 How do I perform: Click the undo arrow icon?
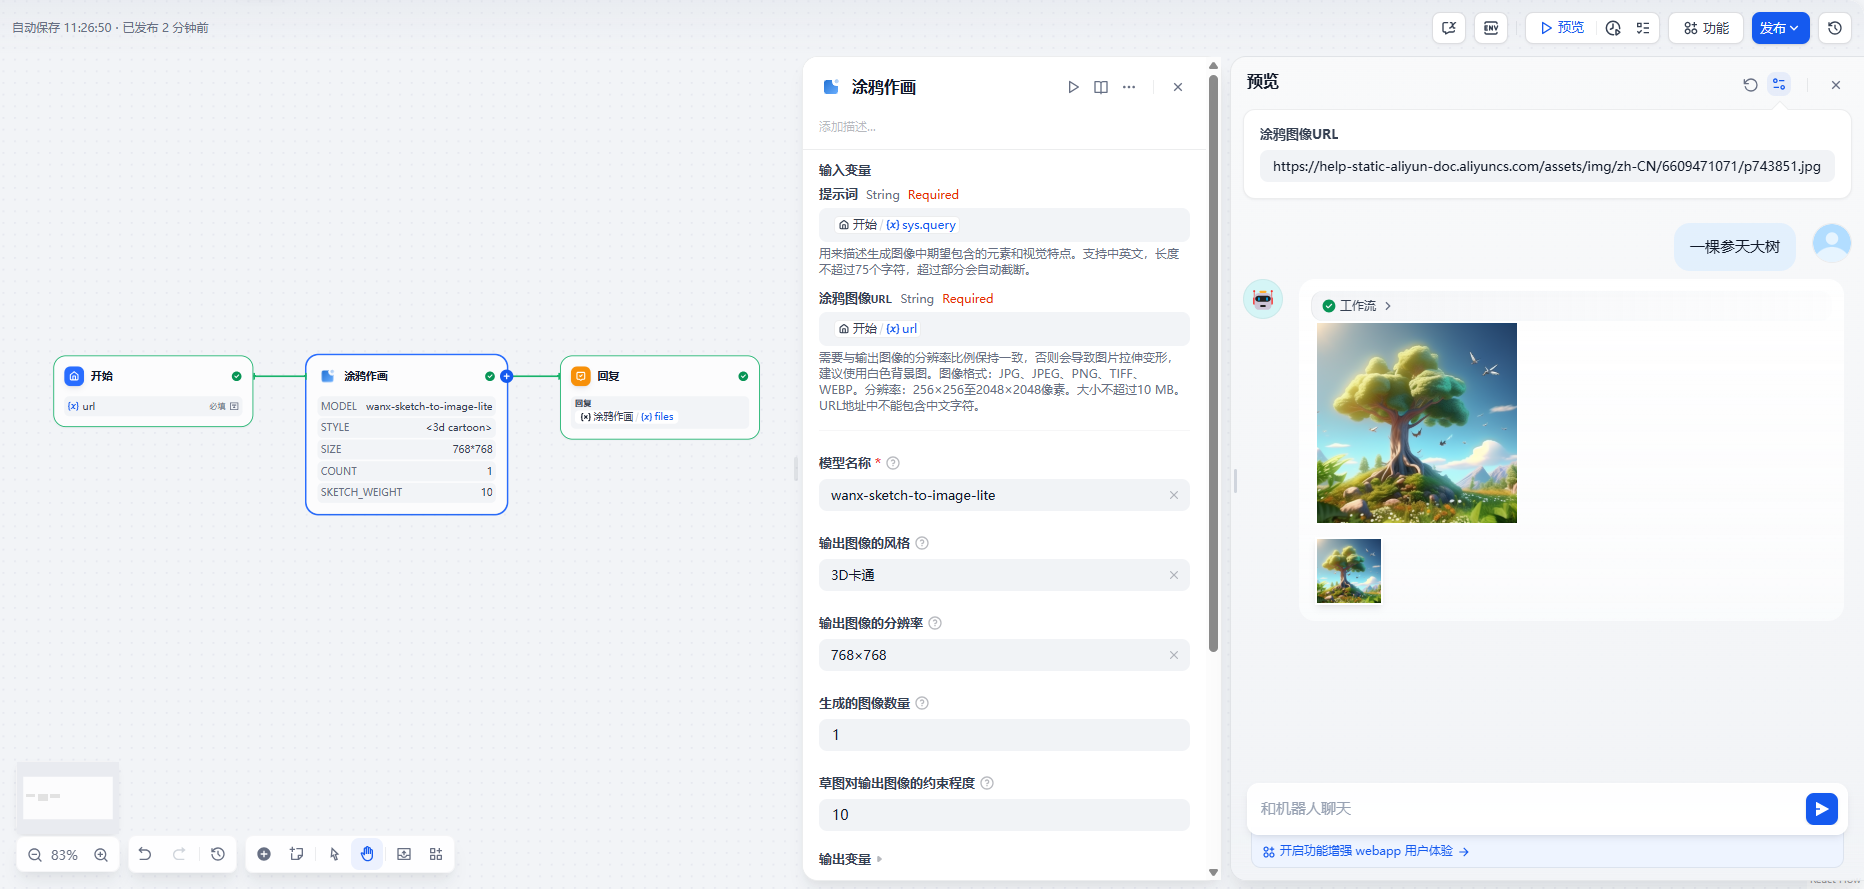click(145, 854)
